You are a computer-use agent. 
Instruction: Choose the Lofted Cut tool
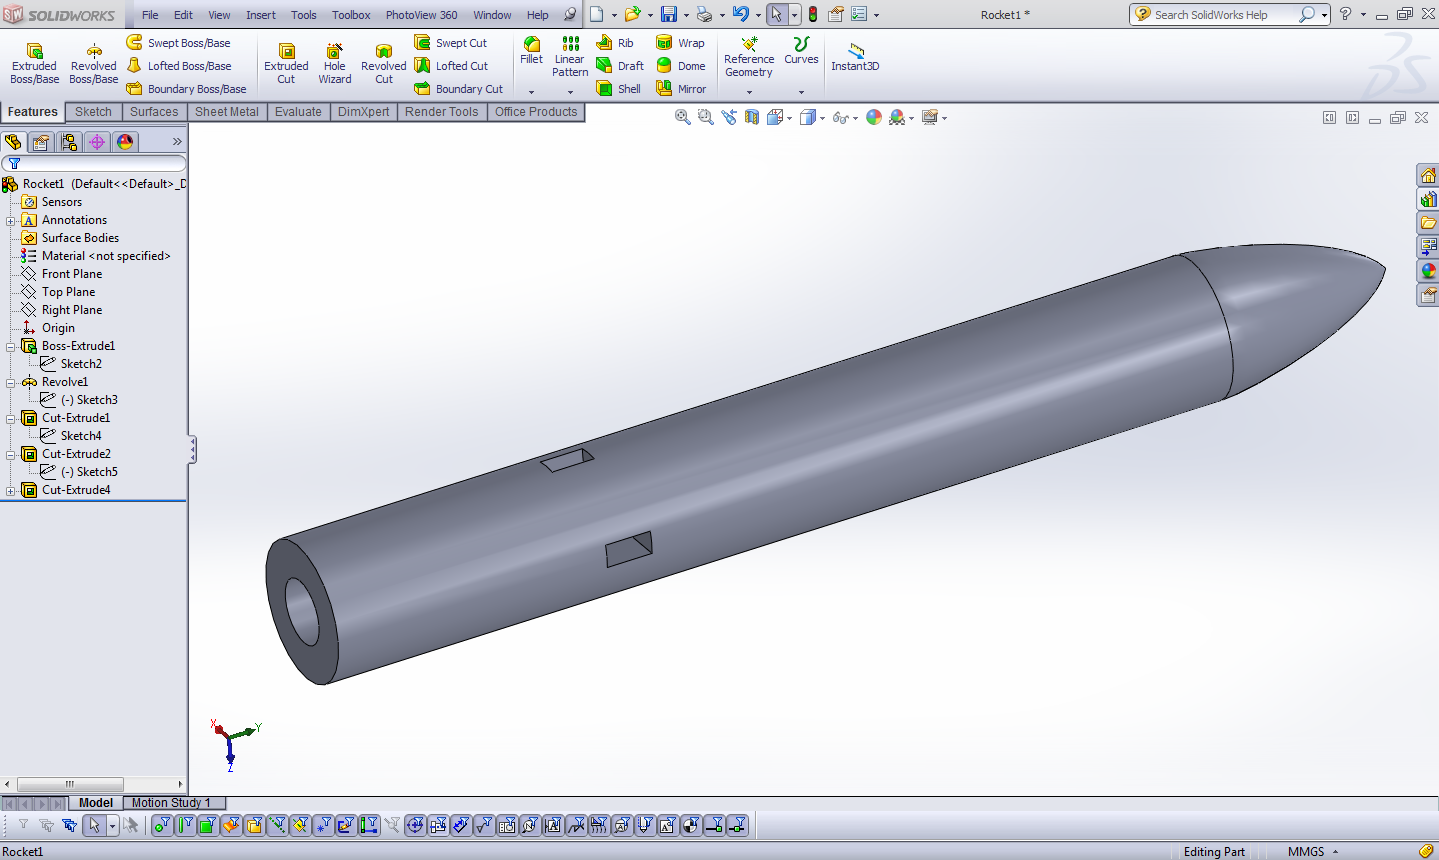451,66
